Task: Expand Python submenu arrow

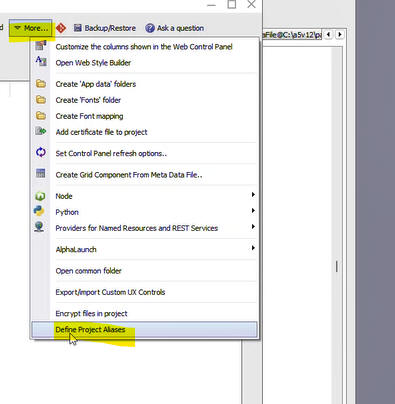Action: (x=253, y=210)
